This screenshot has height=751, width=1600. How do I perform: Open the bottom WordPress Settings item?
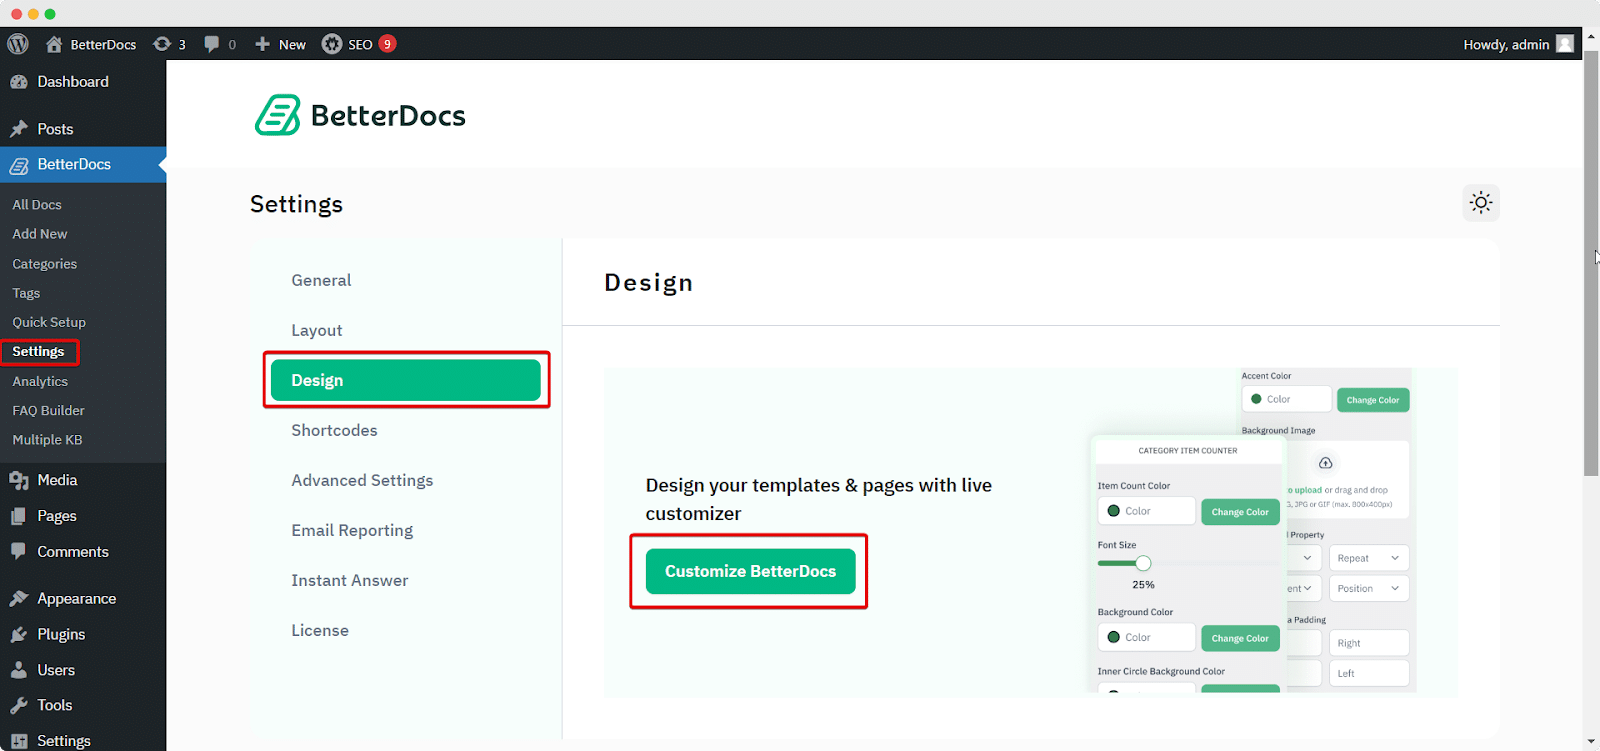83,740
